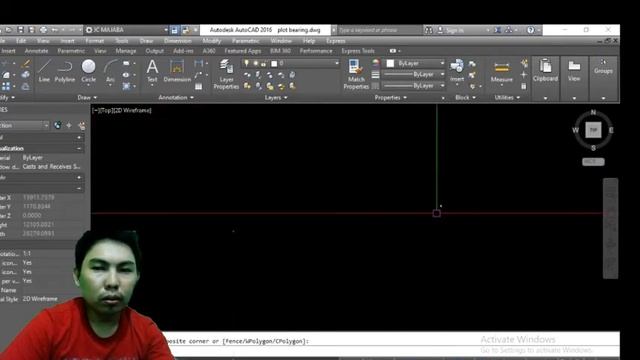Click the keyword search input field
This screenshot has width=640, height=360.
pyautogui.click(x=380, y=30)
